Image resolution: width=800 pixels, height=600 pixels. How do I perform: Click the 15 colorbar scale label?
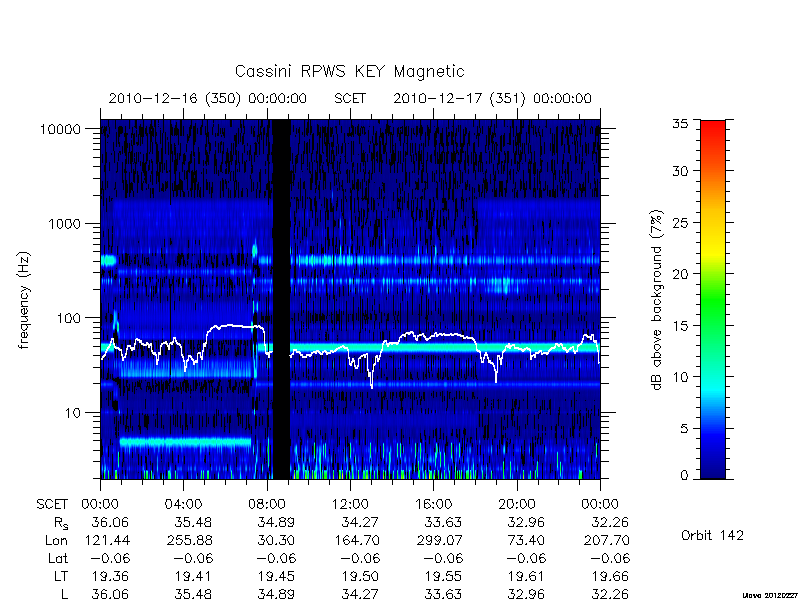(x=680, y=326)
